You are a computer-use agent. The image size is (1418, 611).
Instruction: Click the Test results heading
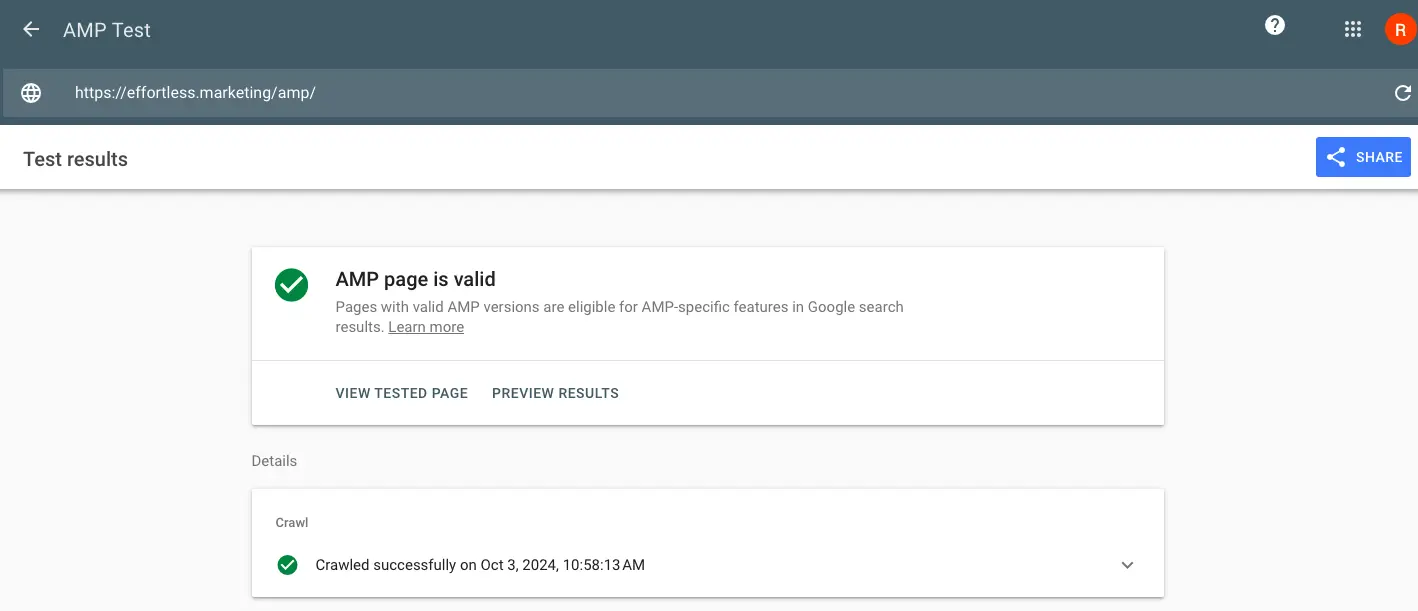pos(76,159)
